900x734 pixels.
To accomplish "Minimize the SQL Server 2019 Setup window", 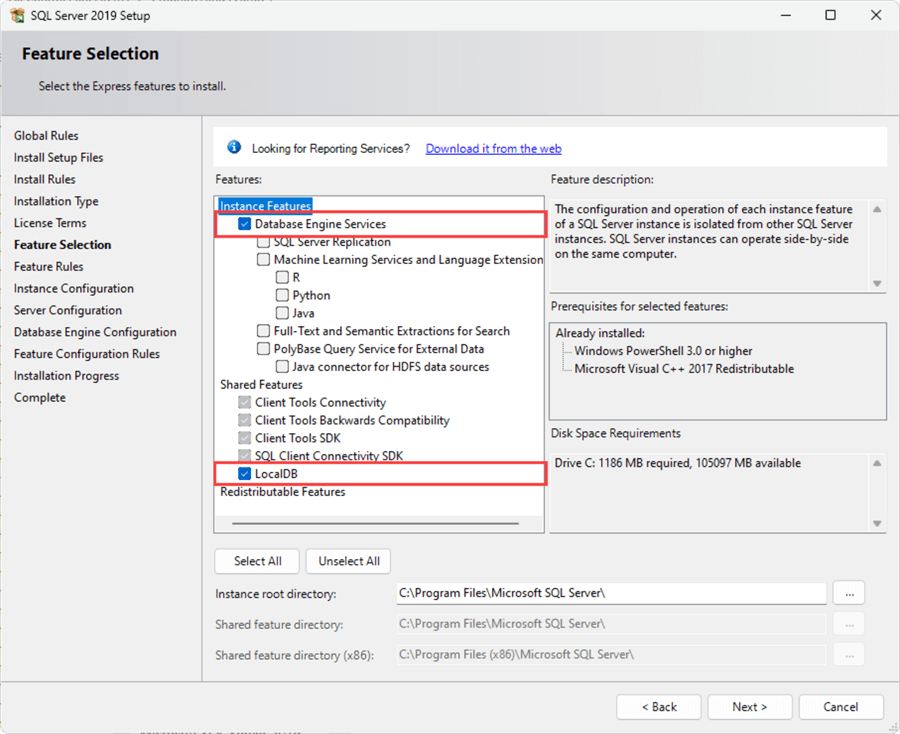I will pyautogui.click(x=786, y=15).
